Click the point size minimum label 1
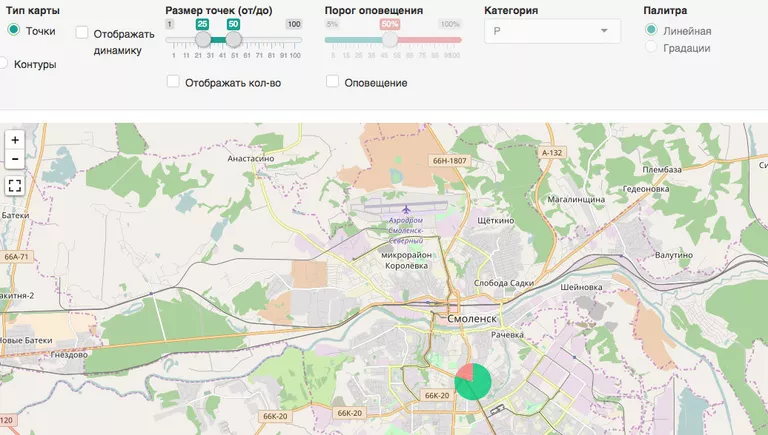Image resolution: width=768 pixels, height=435 pixels. (169, 24)
